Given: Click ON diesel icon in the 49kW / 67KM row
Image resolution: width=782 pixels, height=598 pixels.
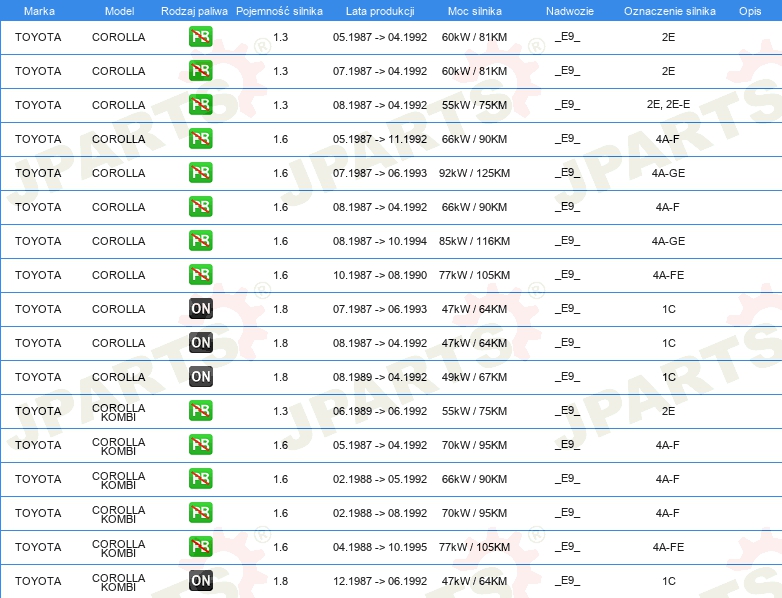Looking at the screenshot, I should tap(200, 377).
